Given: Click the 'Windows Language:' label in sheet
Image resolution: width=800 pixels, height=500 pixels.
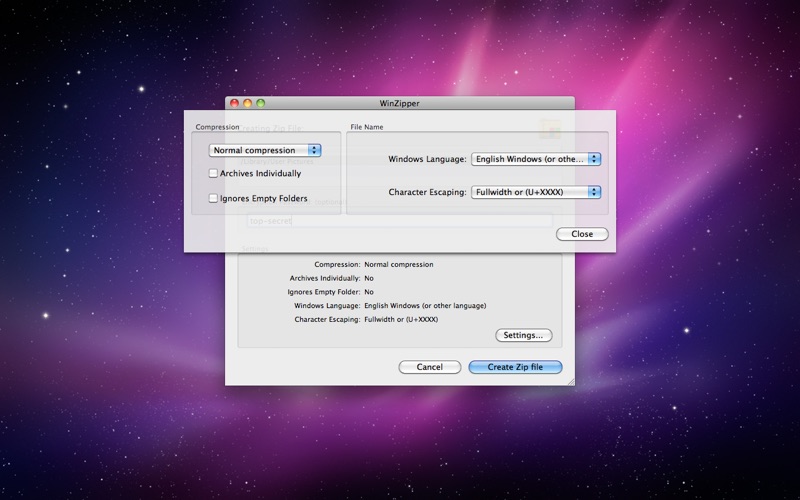Looking at the screenshot, I should pyautogui.click(x=428, y=159).
